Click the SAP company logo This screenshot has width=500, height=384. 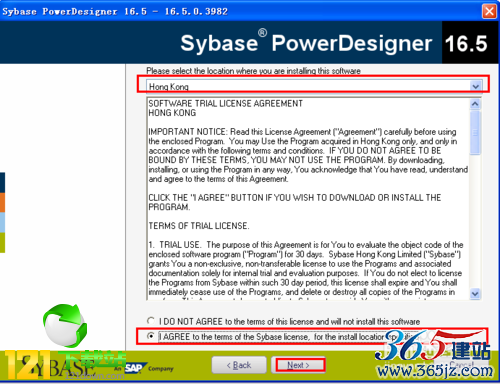coord(134,368)
